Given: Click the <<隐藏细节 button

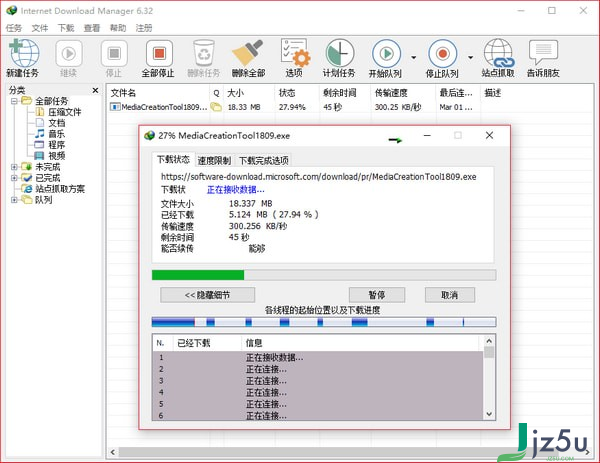Looking at the screenshot, I should coord(208,295).
